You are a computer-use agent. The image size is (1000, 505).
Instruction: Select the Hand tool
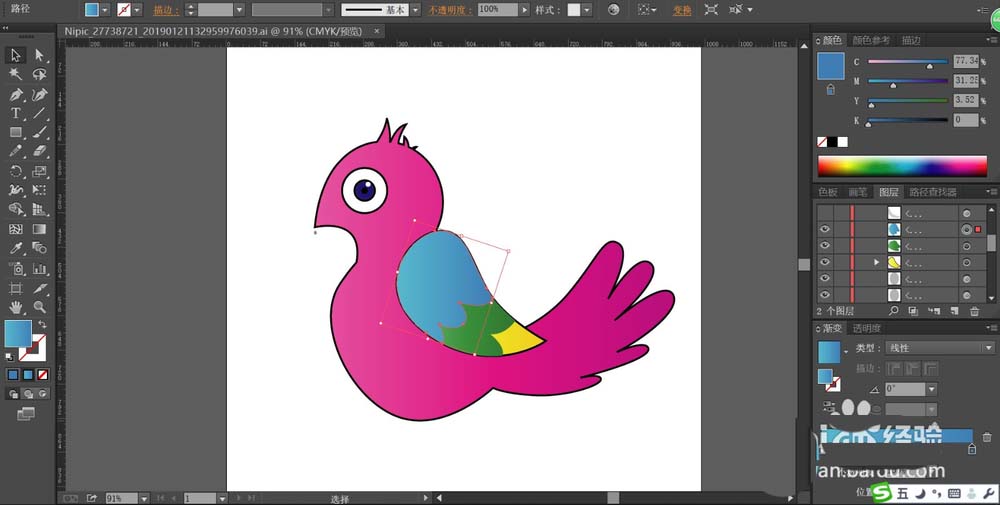pyautogui.click(x=16, y=307)
